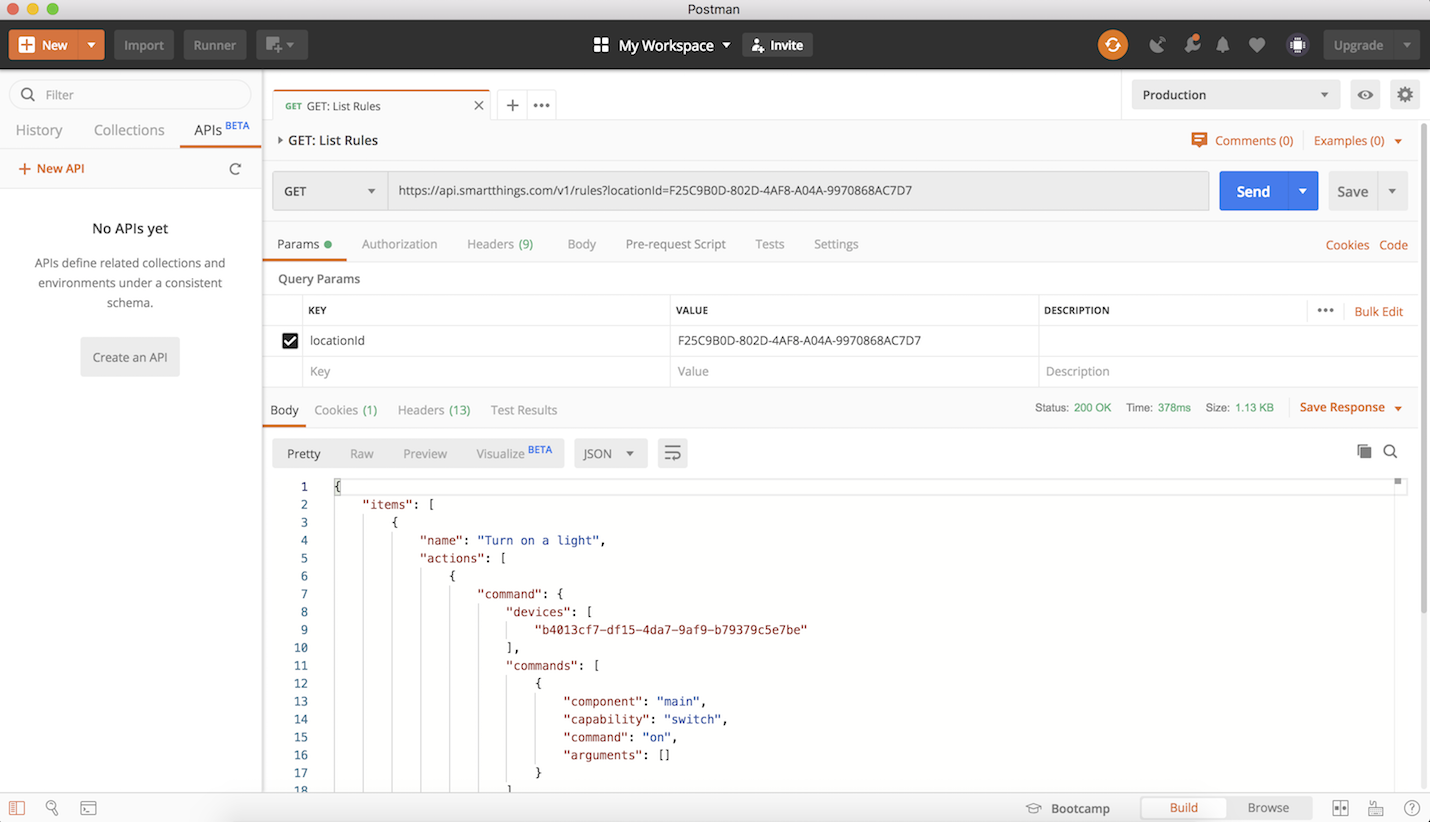Change the JSON response format dropdown
The height and width of the screenshot is (822, 1430).
tap(610, 454)
